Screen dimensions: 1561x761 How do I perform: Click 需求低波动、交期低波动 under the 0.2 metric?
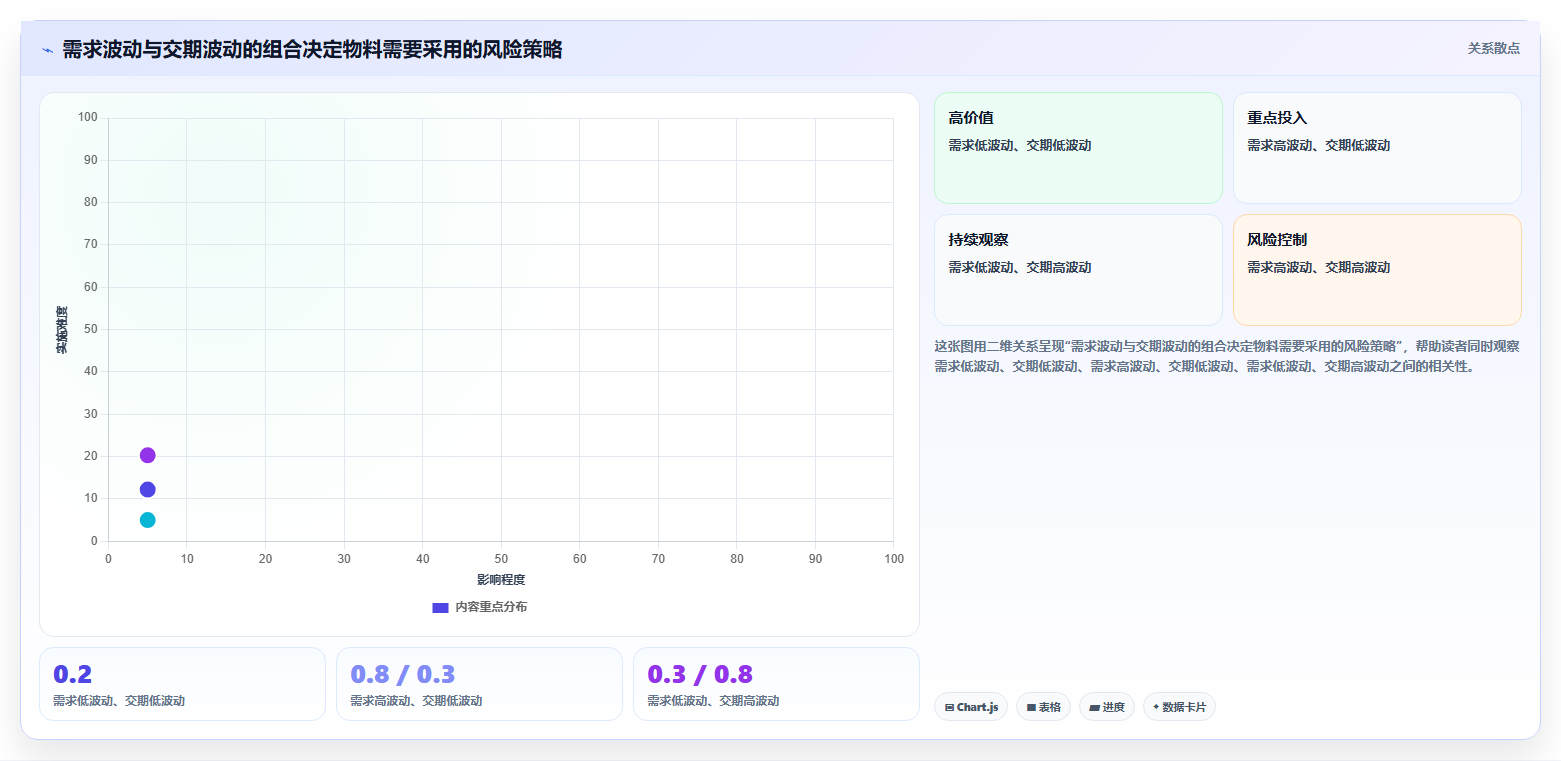[x=119, y=701]
